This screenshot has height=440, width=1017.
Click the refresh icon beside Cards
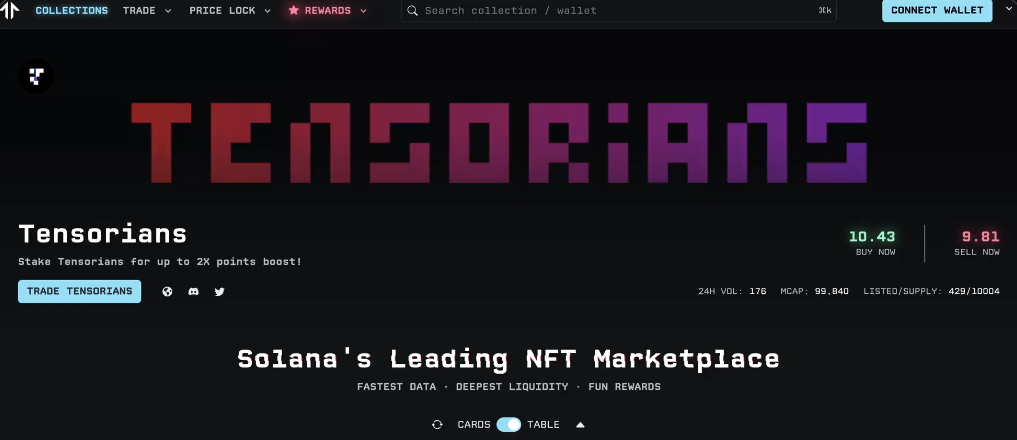[437, 424]
